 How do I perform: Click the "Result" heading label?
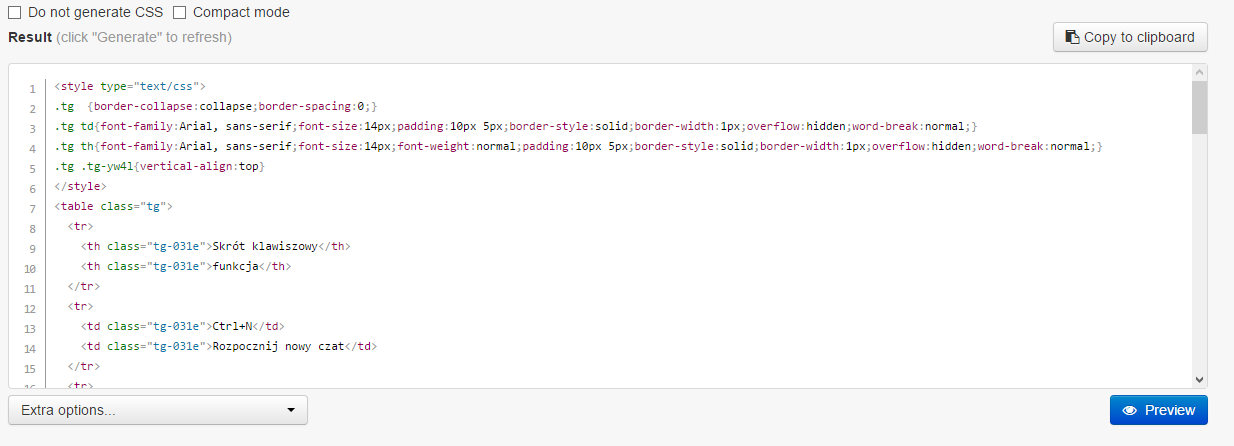click(x=30, y=37)
